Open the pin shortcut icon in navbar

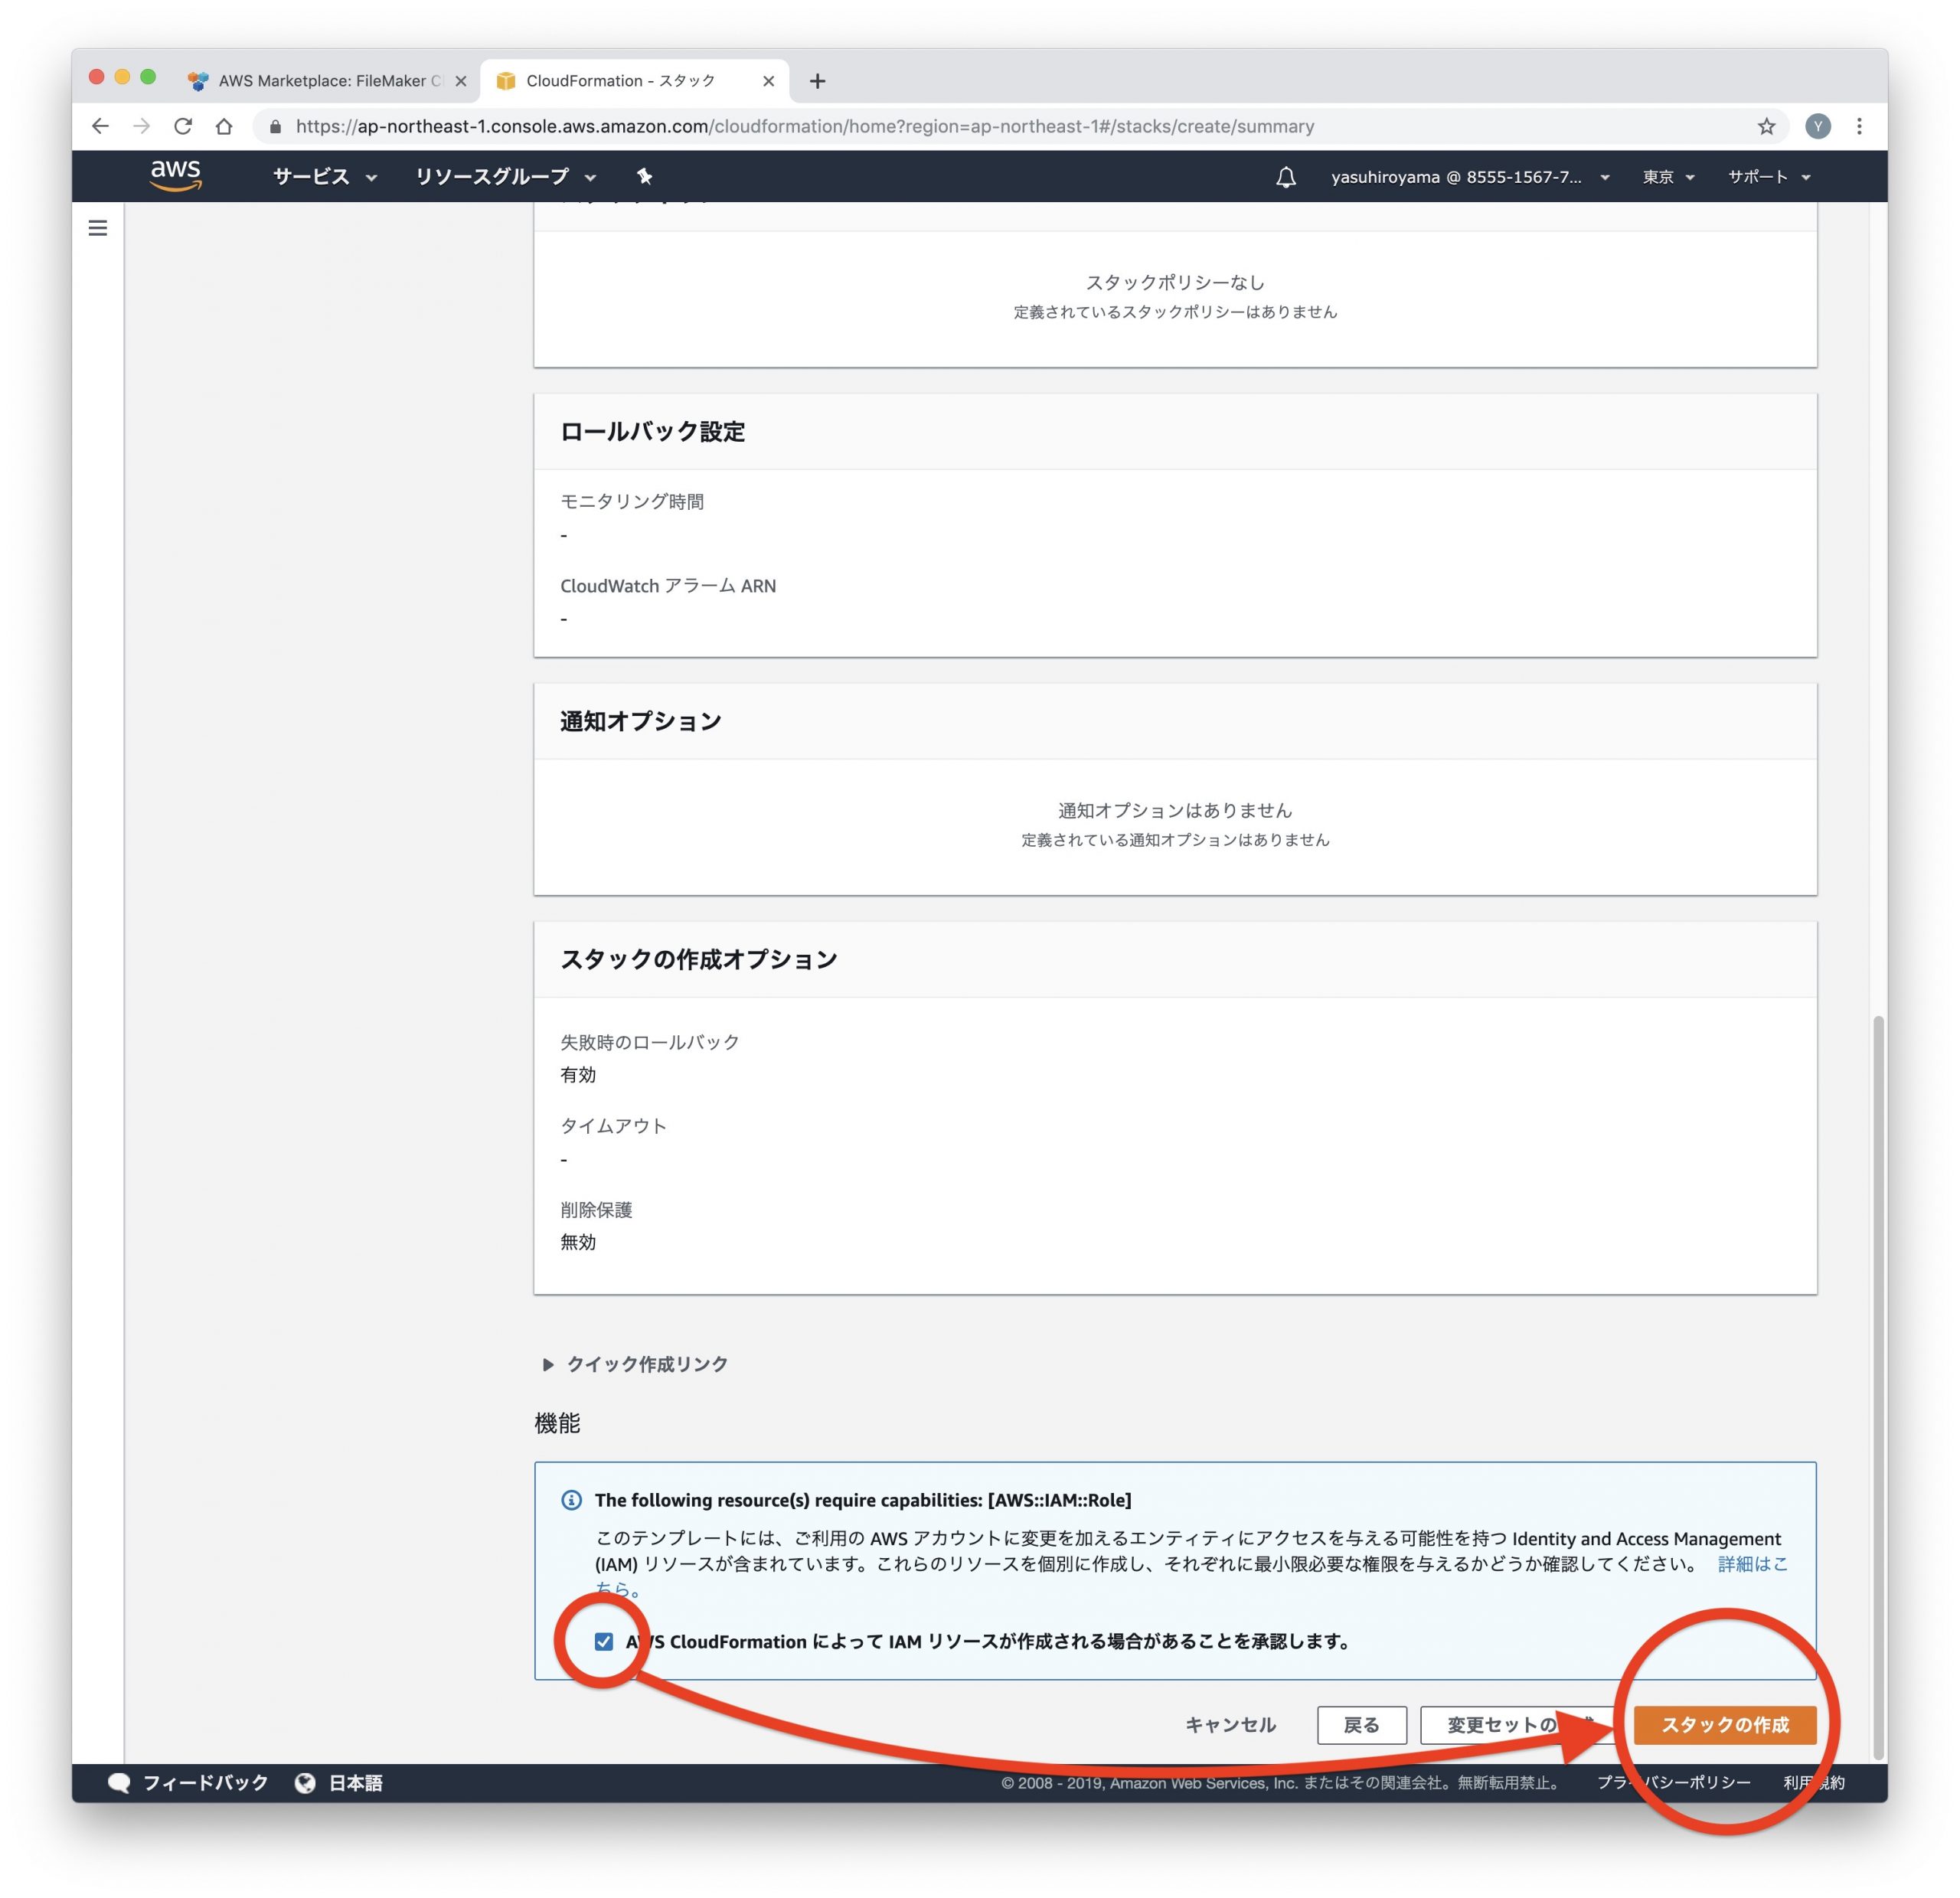644,177
